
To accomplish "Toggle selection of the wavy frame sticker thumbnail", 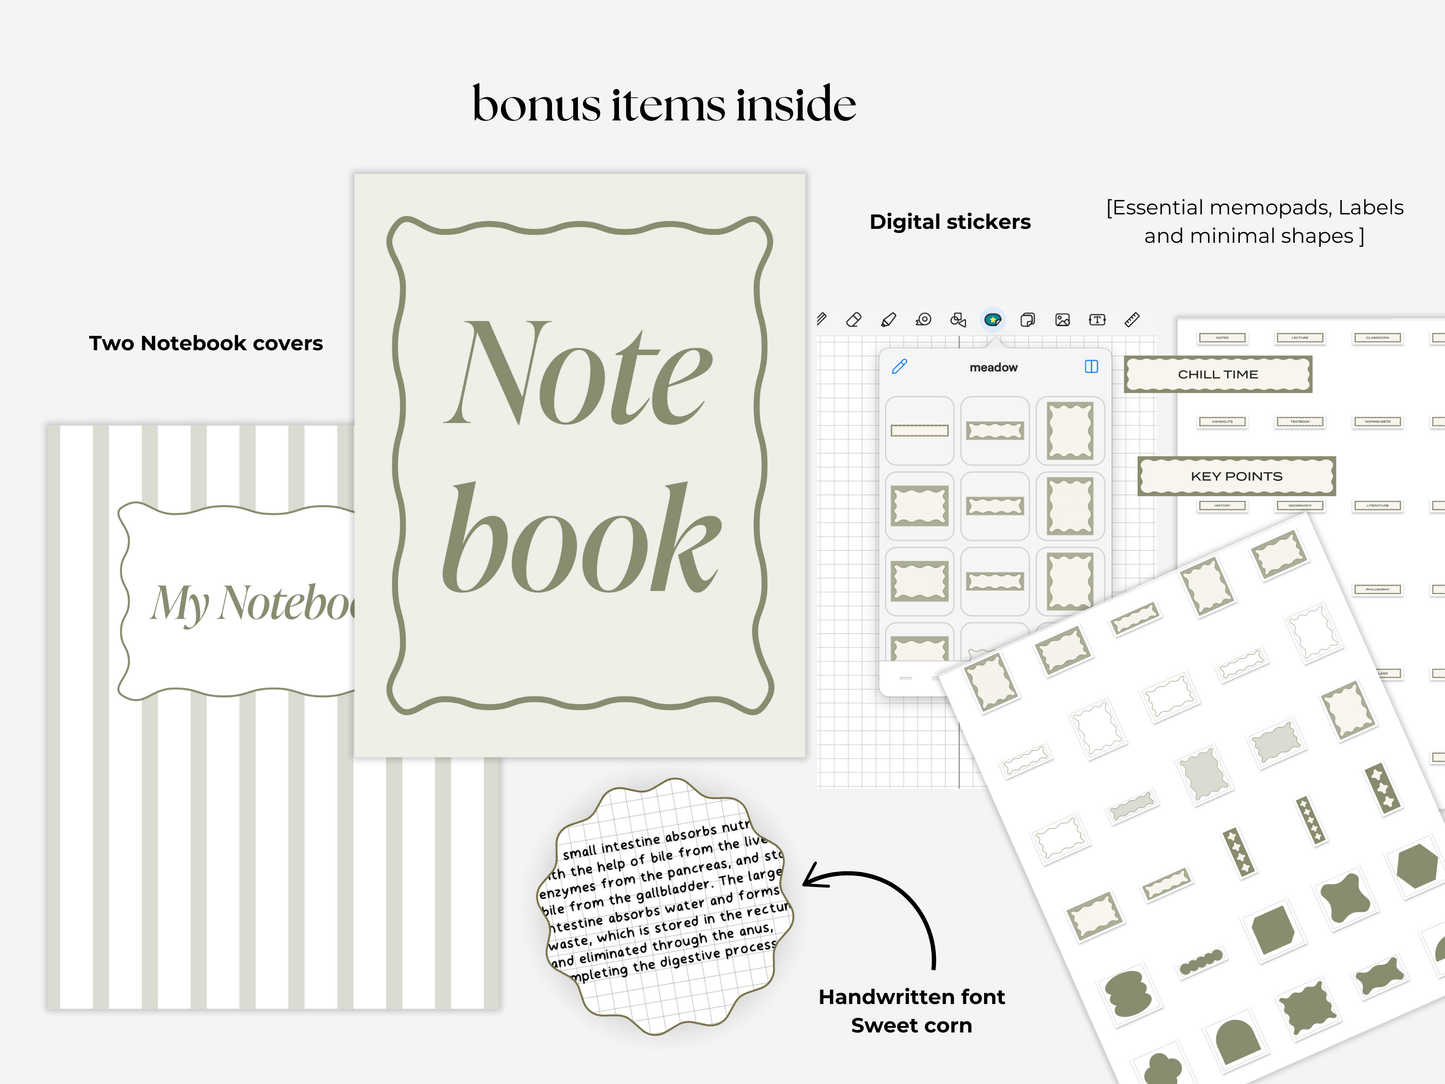I will point(1070,431).
